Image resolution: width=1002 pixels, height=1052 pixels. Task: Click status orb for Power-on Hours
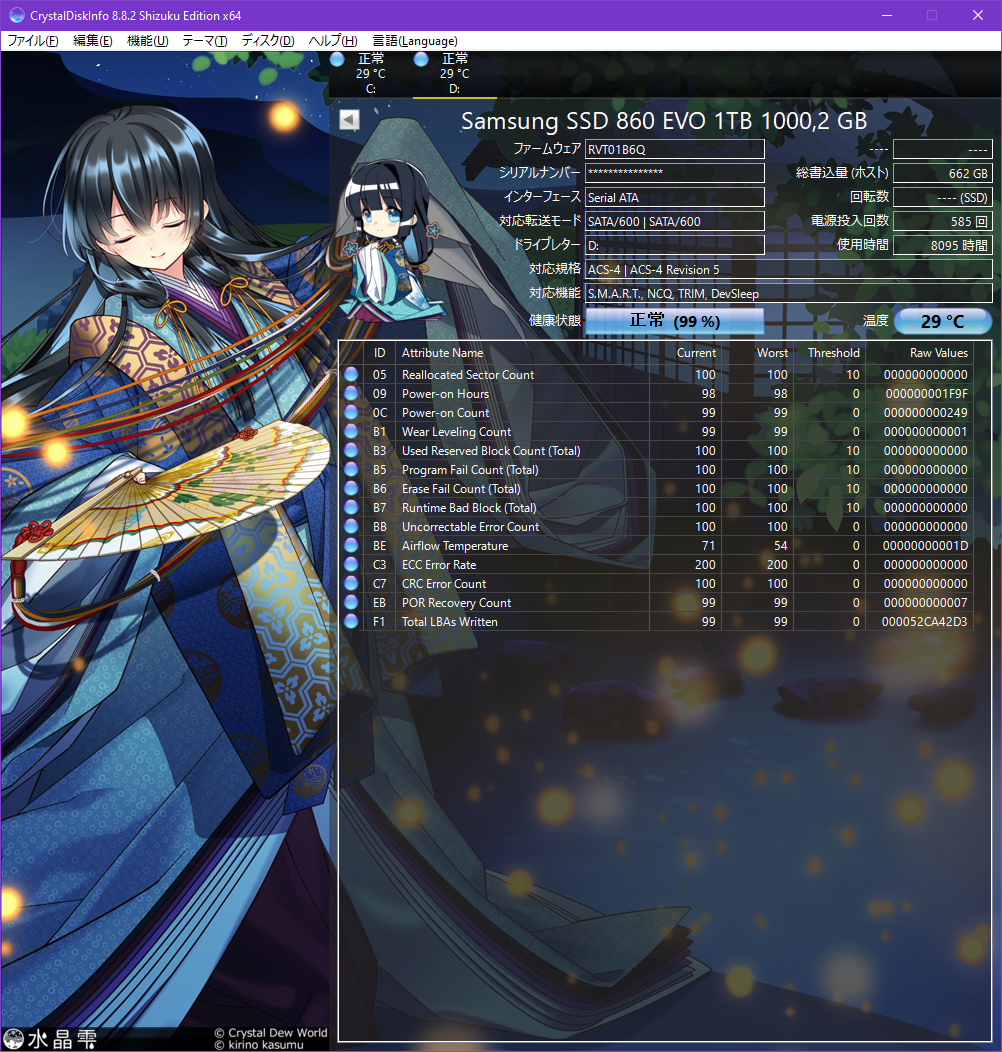point(351,393)
